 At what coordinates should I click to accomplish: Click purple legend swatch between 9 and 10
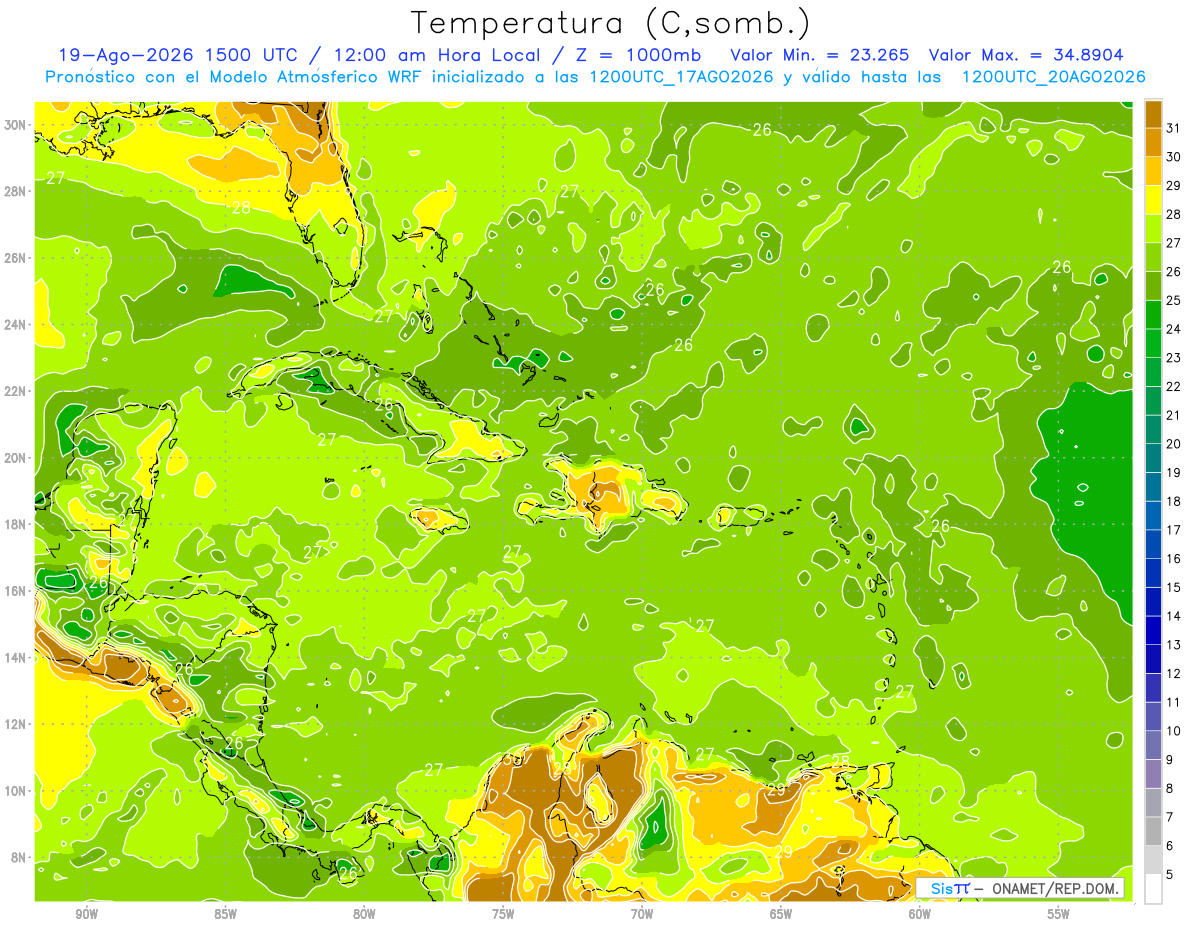coord(1153,746)
